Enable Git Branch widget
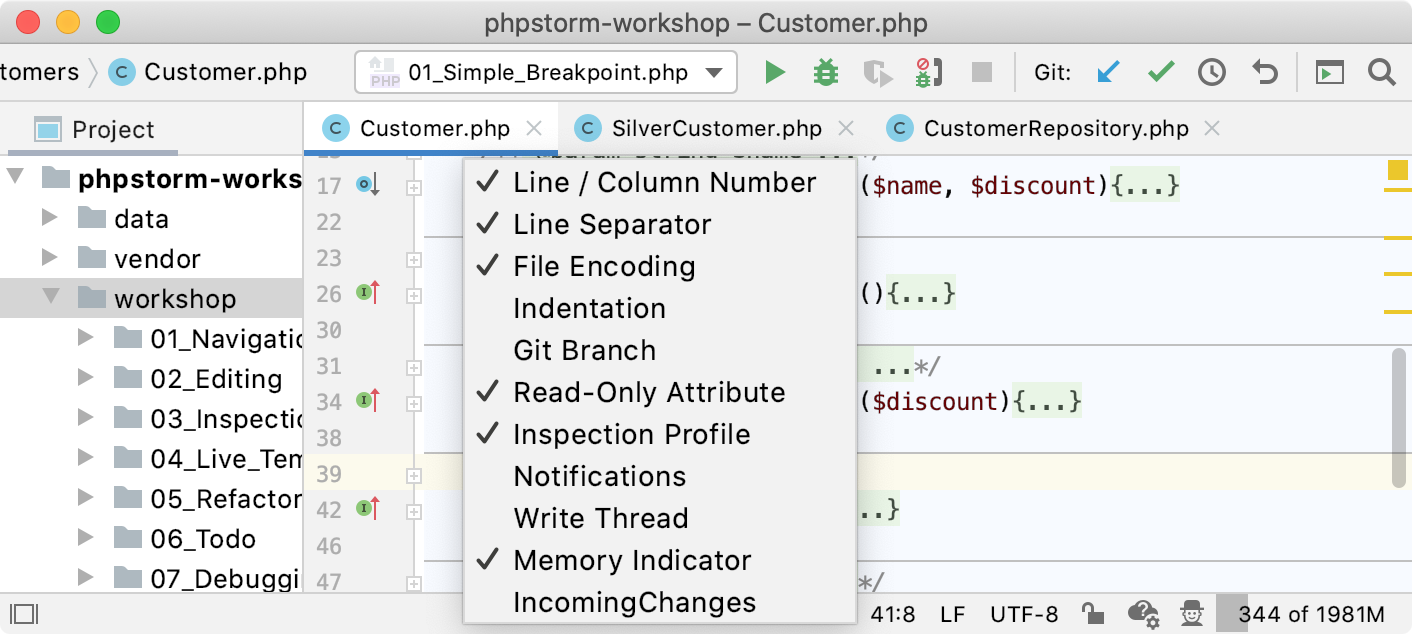Image resolution: width=1412 pixels, height=634 pixels. coord(660,350)
